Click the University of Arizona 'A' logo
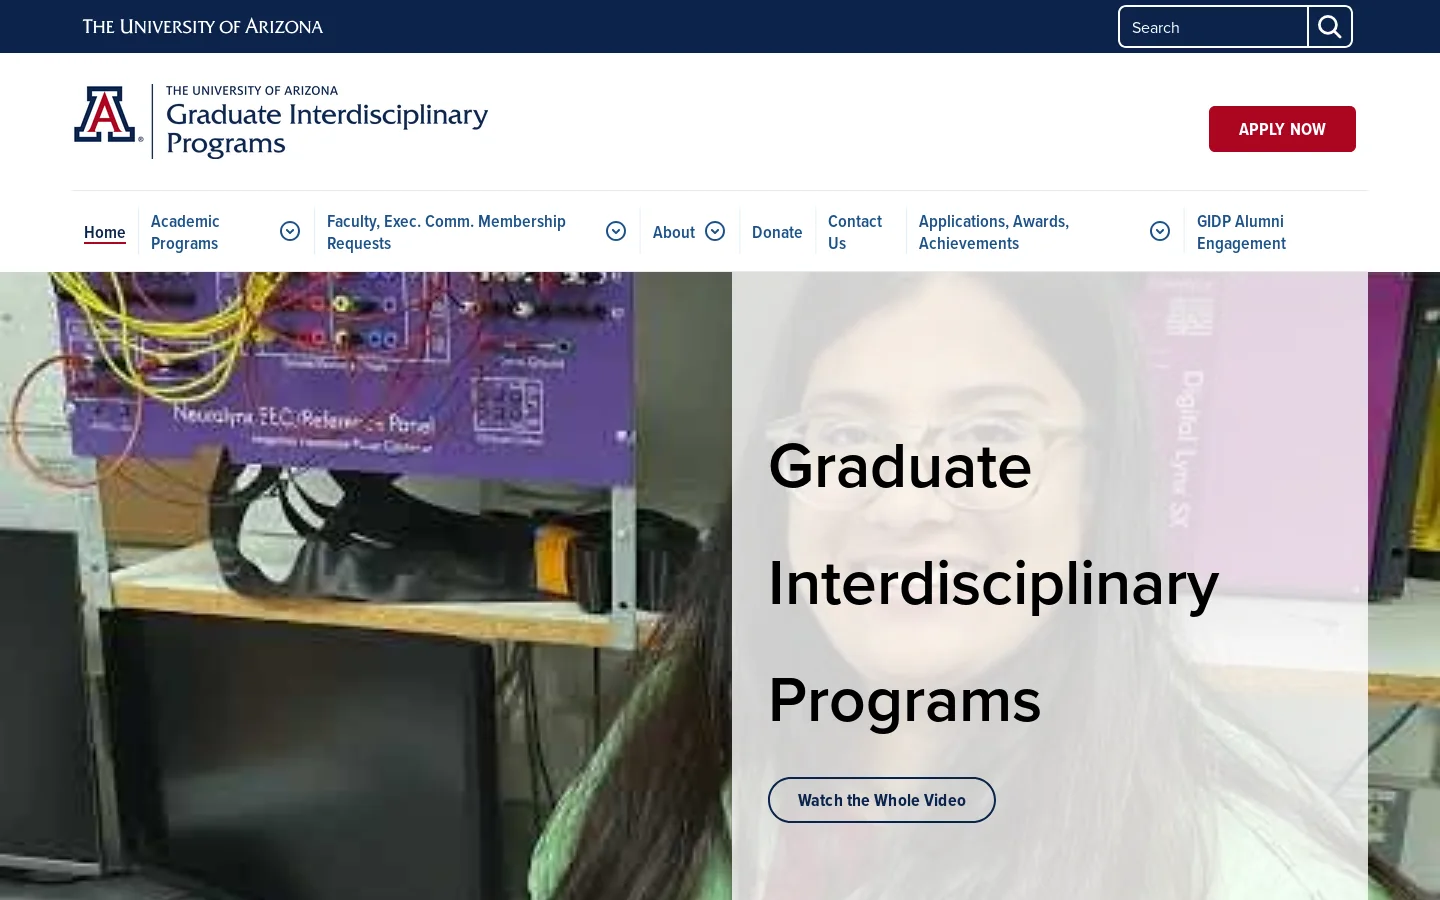This screenshot has width=1440, height=900. 108,115
